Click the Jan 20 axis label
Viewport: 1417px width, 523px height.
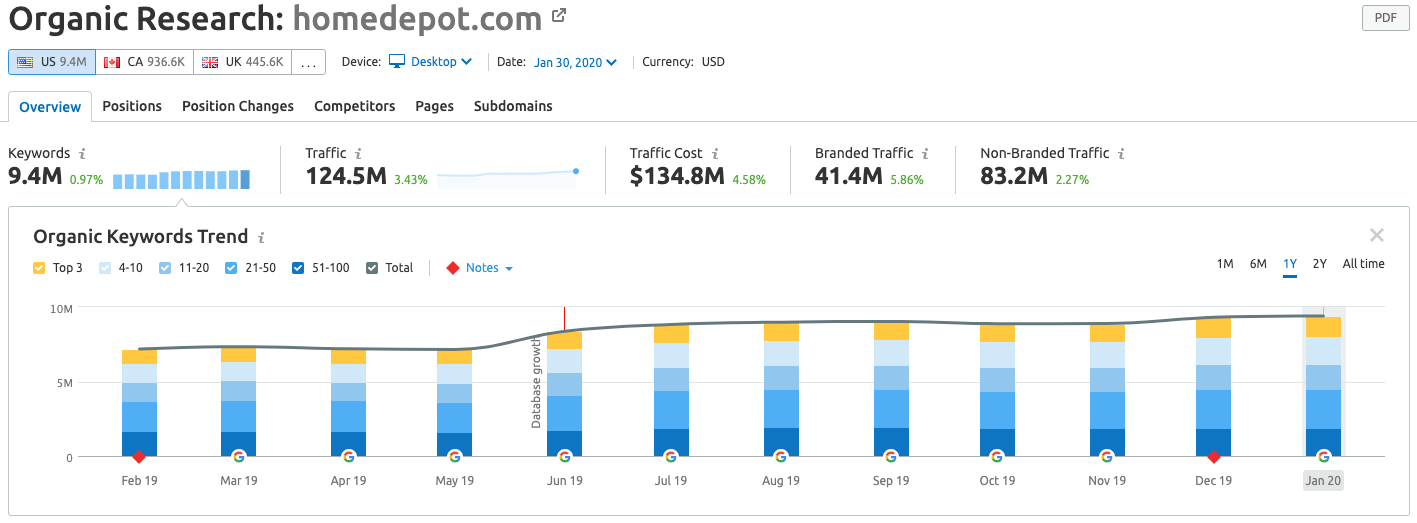pyautogui.click(x=1323, y=481)
